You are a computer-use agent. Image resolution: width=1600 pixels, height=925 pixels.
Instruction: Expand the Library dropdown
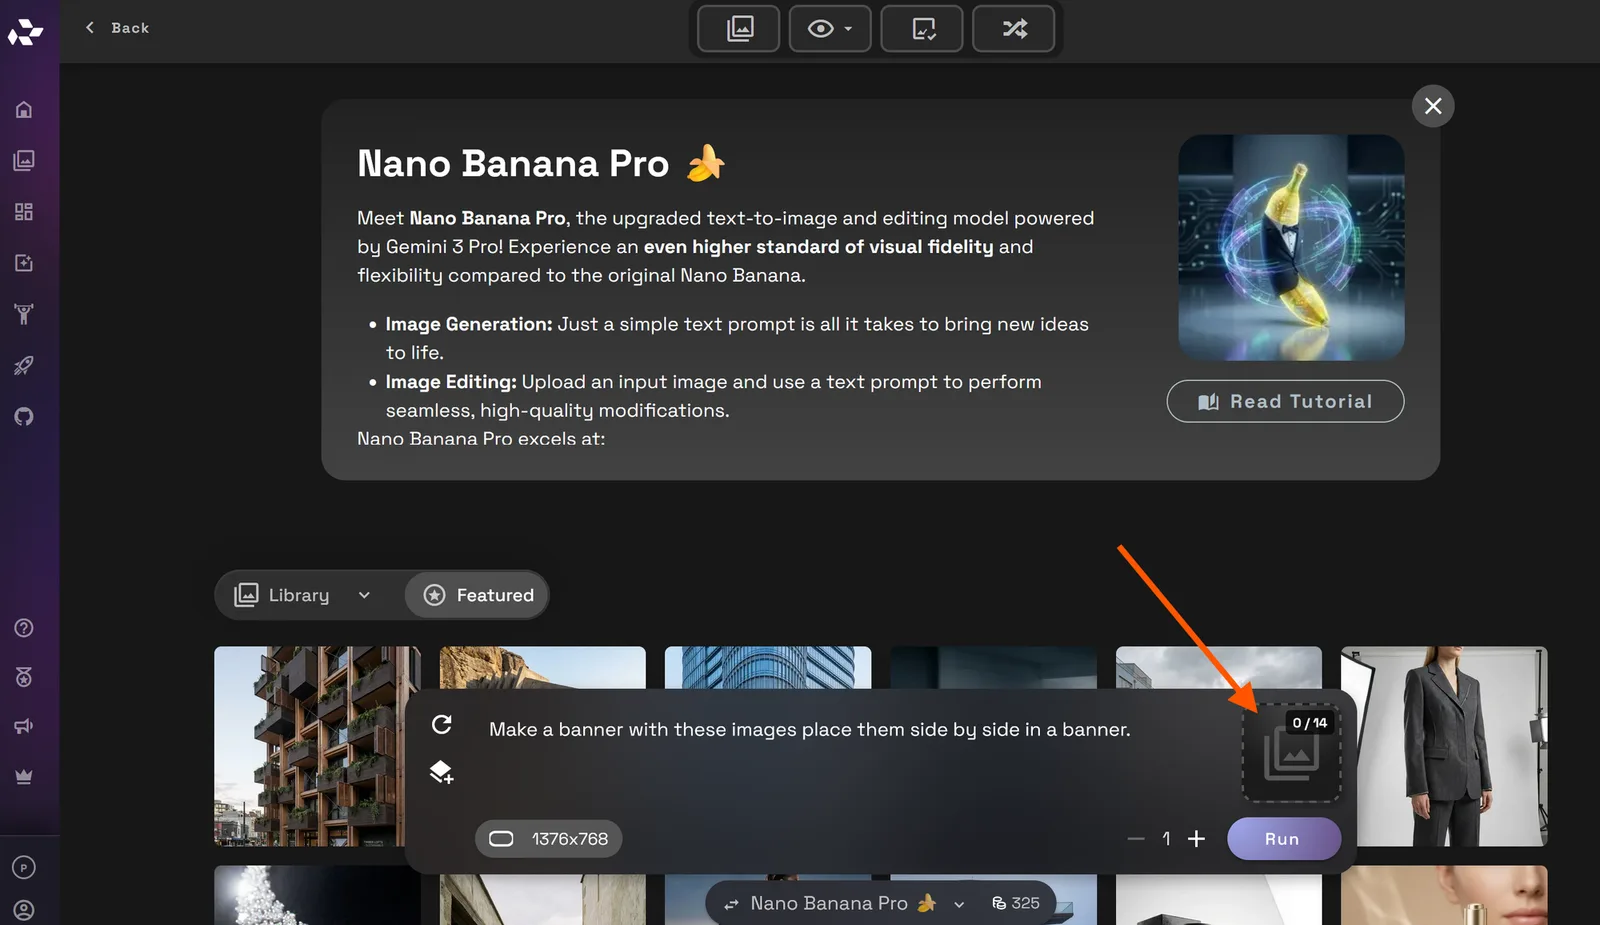pos(303,595)
